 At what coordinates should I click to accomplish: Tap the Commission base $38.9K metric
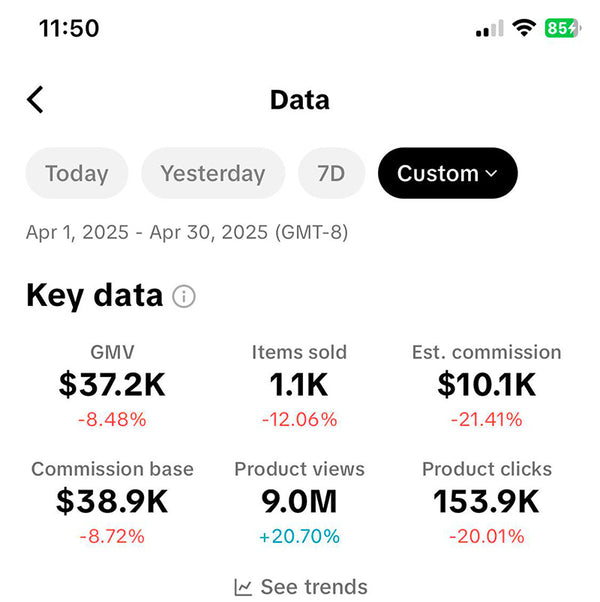click(112, 501)
